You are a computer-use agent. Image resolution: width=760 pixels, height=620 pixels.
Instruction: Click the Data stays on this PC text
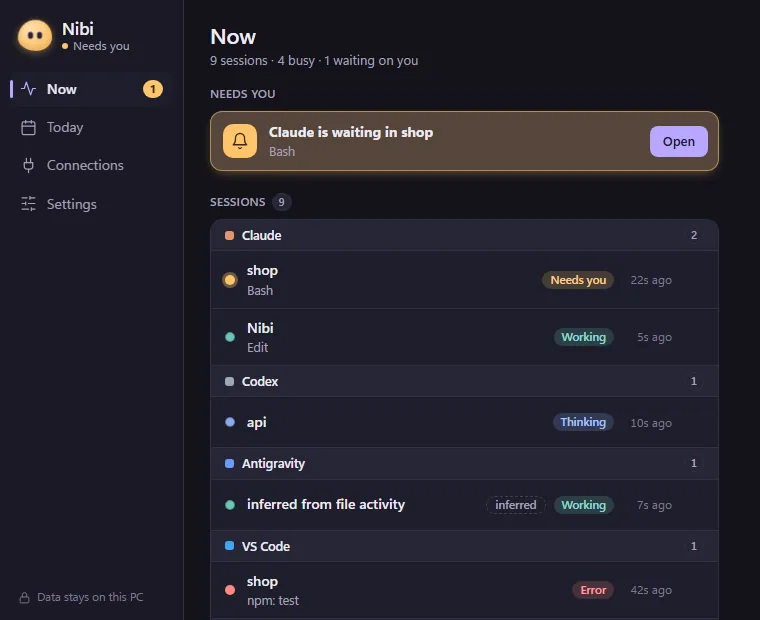(90, 597)
